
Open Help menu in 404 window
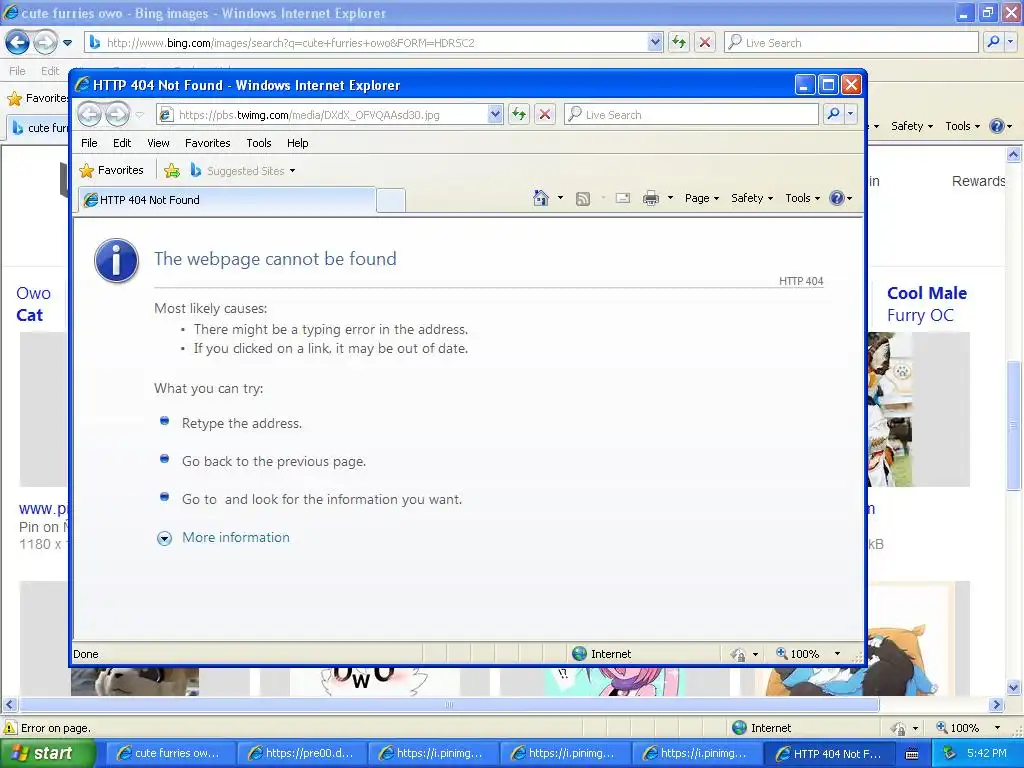298,143
